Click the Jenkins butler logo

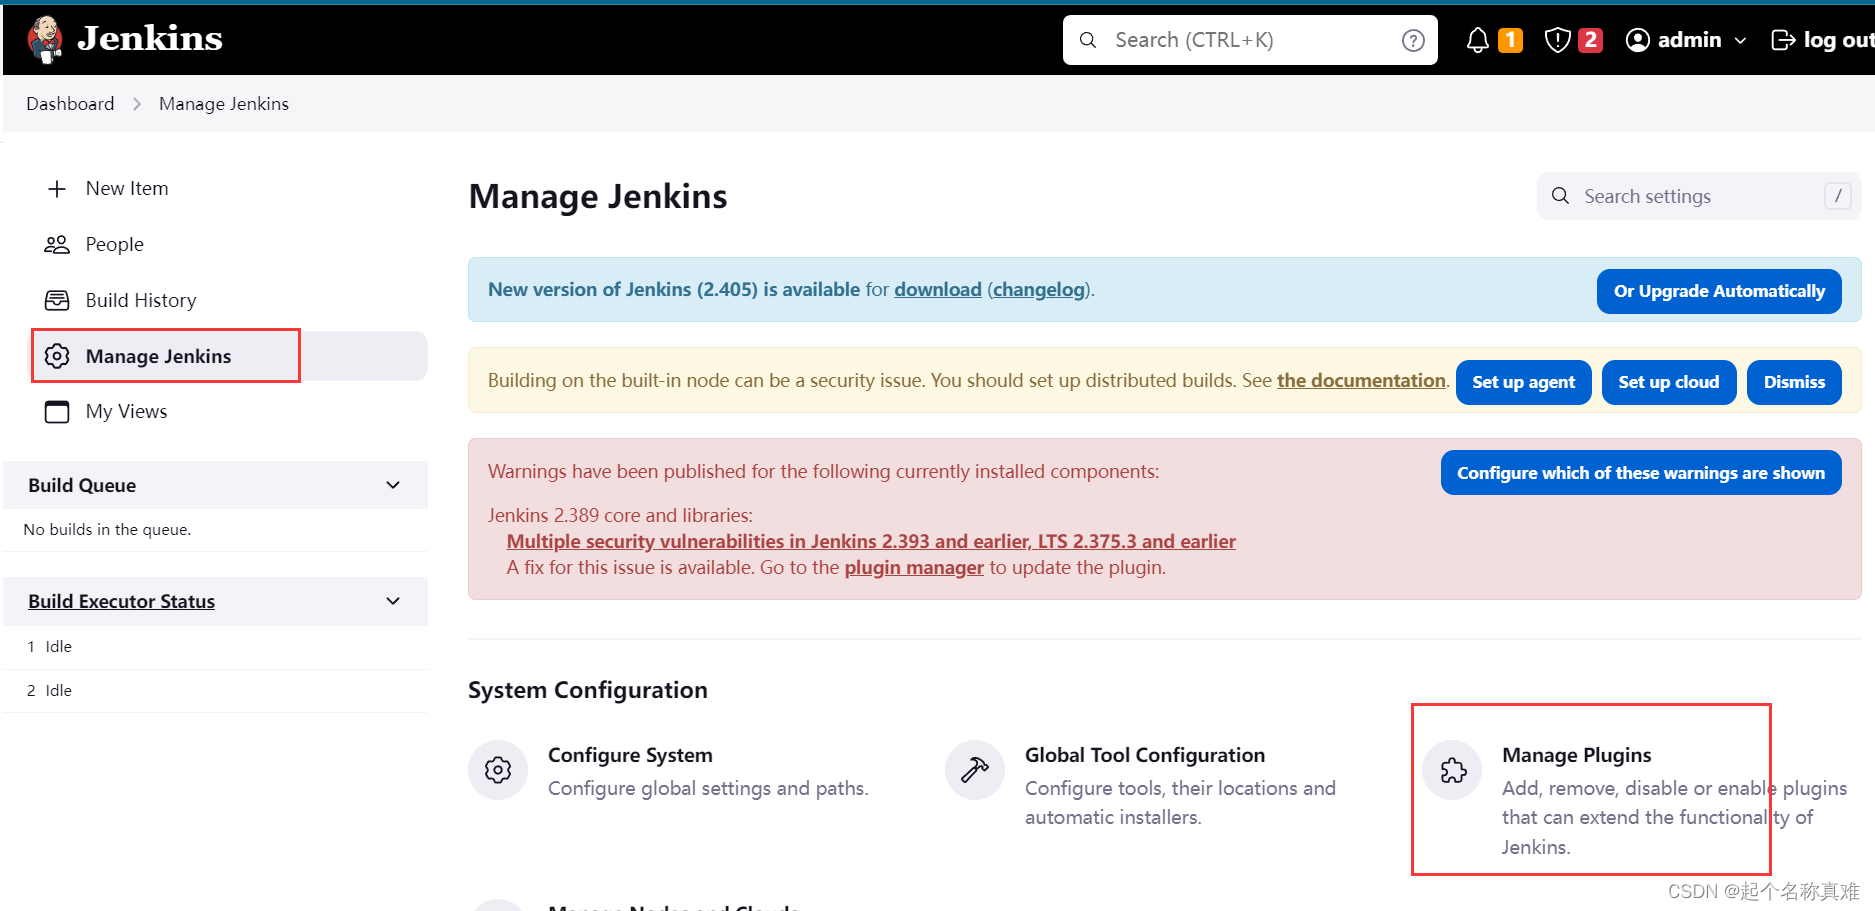pos(45,40)
